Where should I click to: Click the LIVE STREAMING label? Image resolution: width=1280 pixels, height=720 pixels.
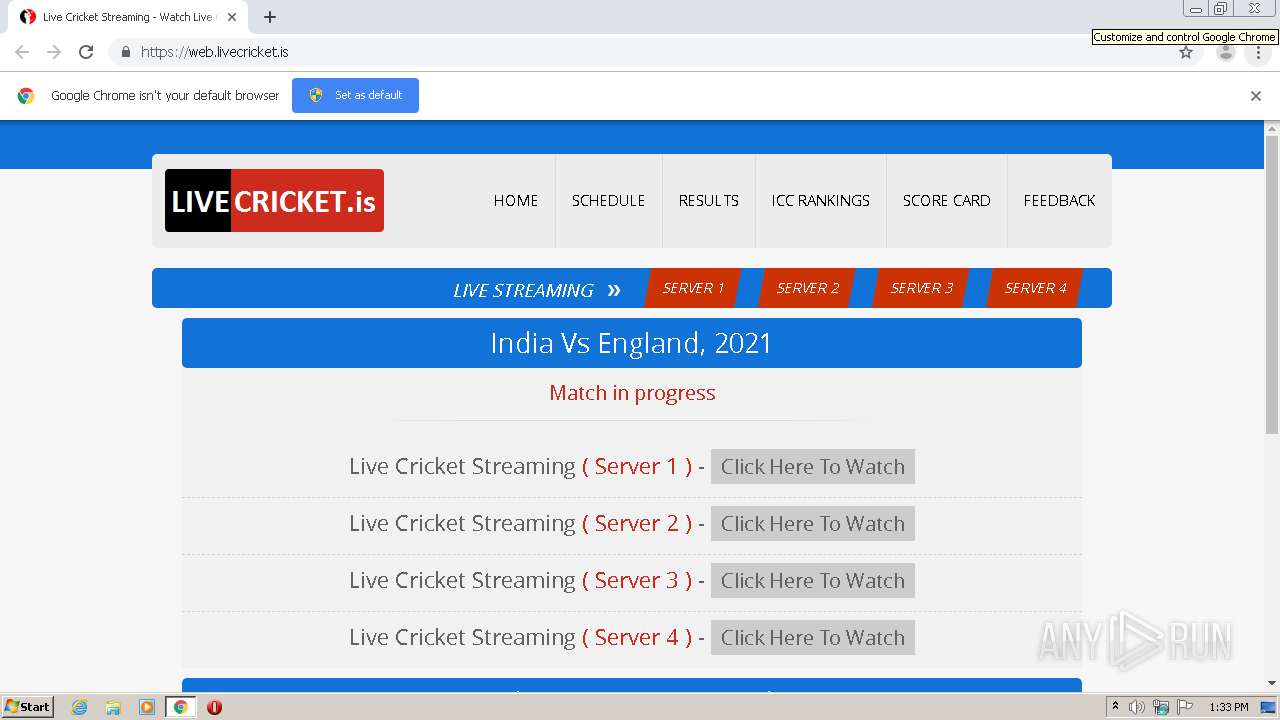[x=523, y=291]
